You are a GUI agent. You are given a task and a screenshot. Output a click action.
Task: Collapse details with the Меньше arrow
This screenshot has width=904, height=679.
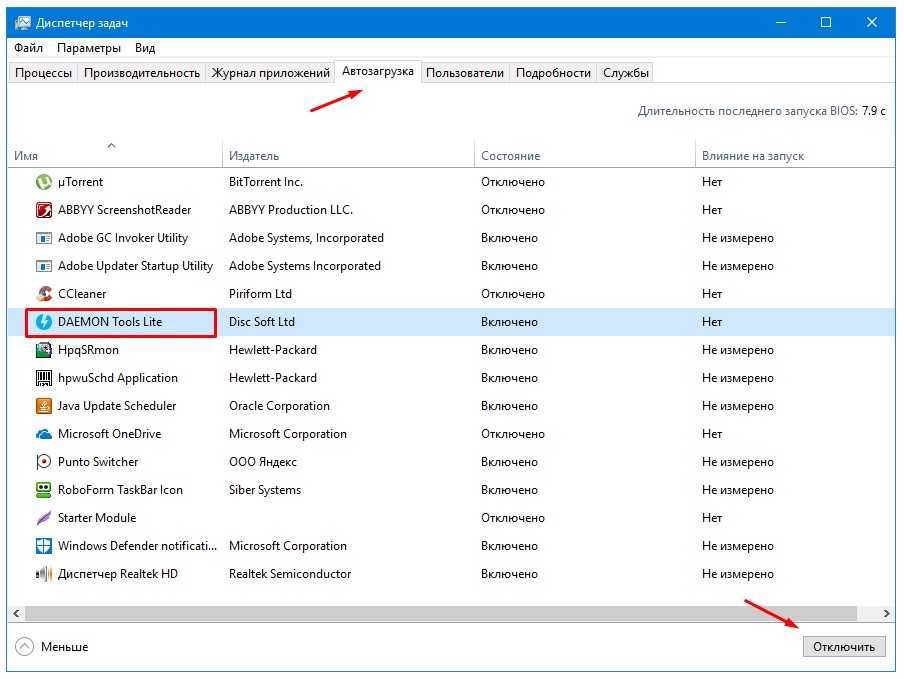tap(24, 647)
